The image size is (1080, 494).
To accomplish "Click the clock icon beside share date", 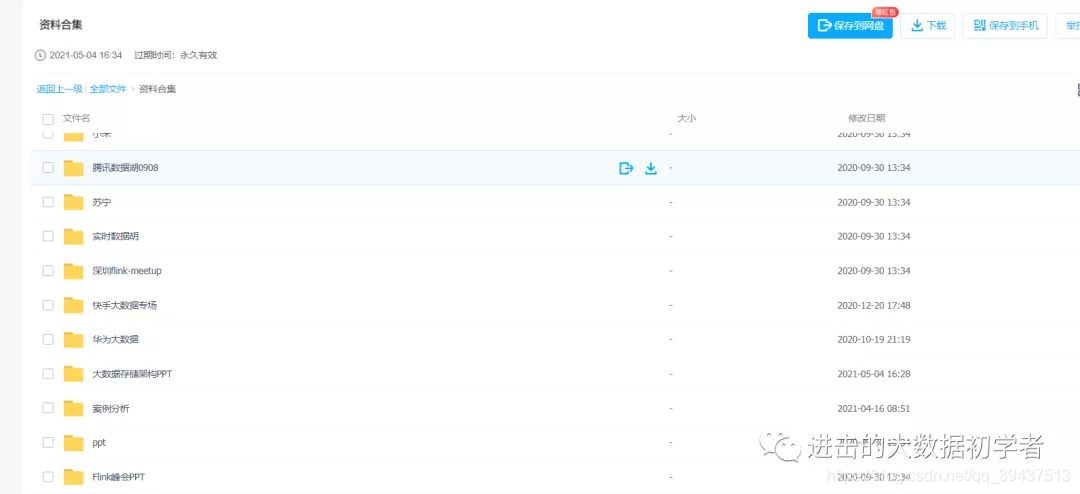I will (x=40, y=55).
